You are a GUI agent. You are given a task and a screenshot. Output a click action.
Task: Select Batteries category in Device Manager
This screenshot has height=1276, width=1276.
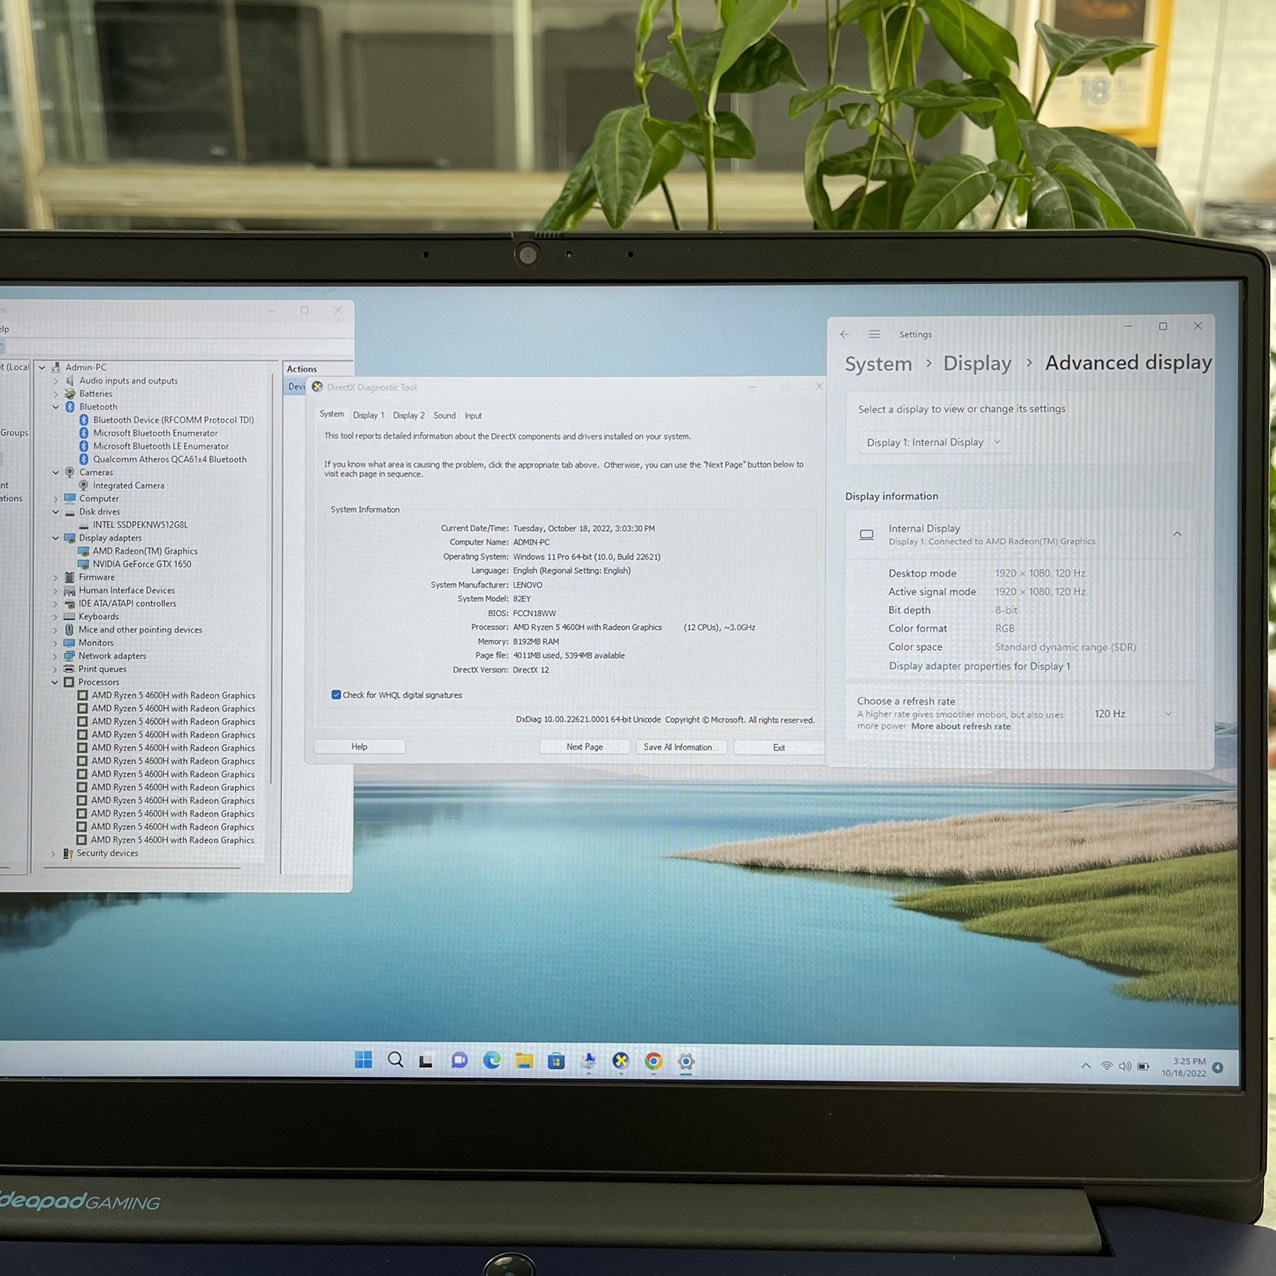click(96, 394)
